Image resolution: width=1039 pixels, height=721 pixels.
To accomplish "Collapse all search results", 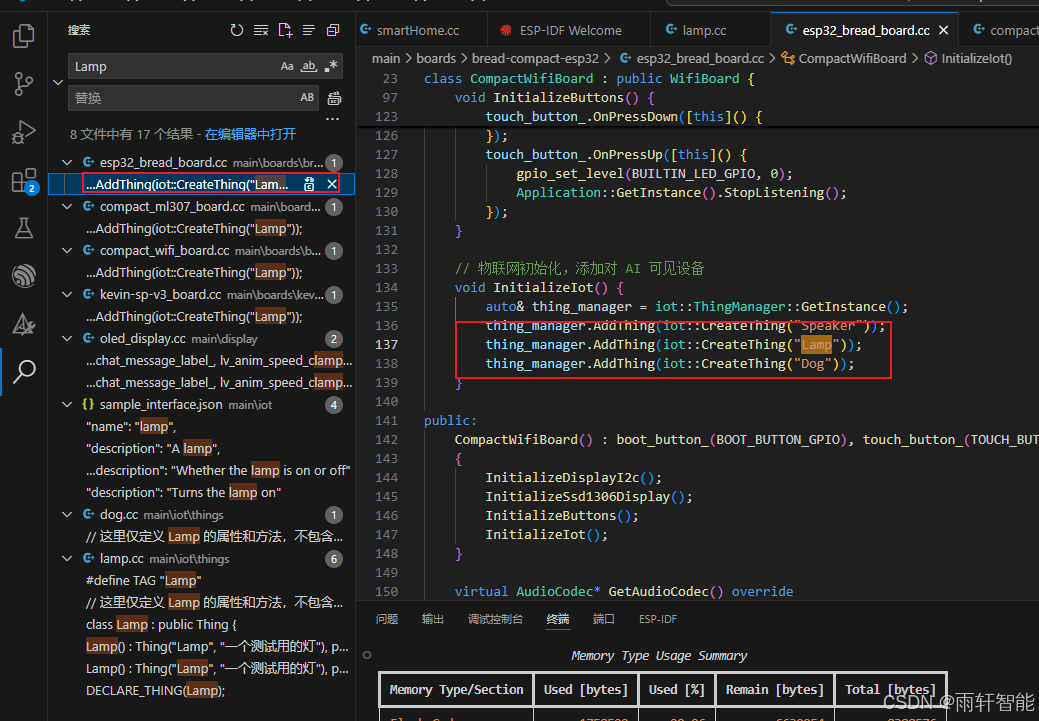I will (333, 30).
